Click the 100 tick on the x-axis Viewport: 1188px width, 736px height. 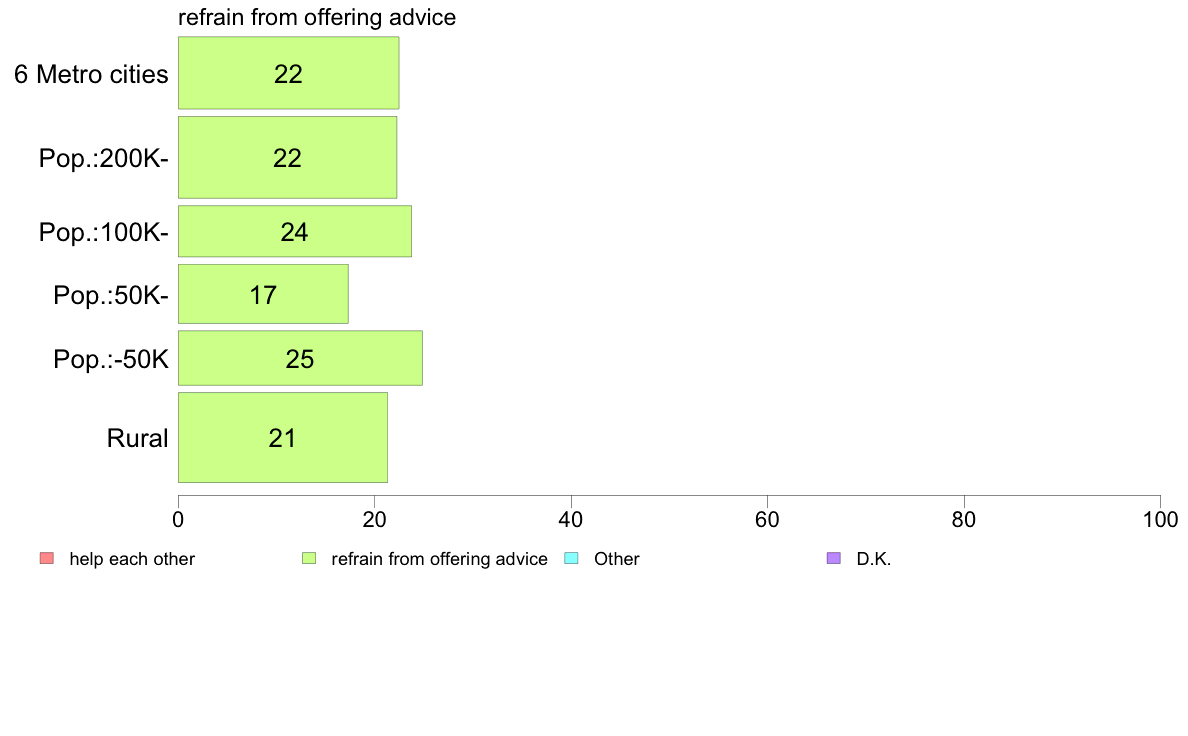point(1160,519)
